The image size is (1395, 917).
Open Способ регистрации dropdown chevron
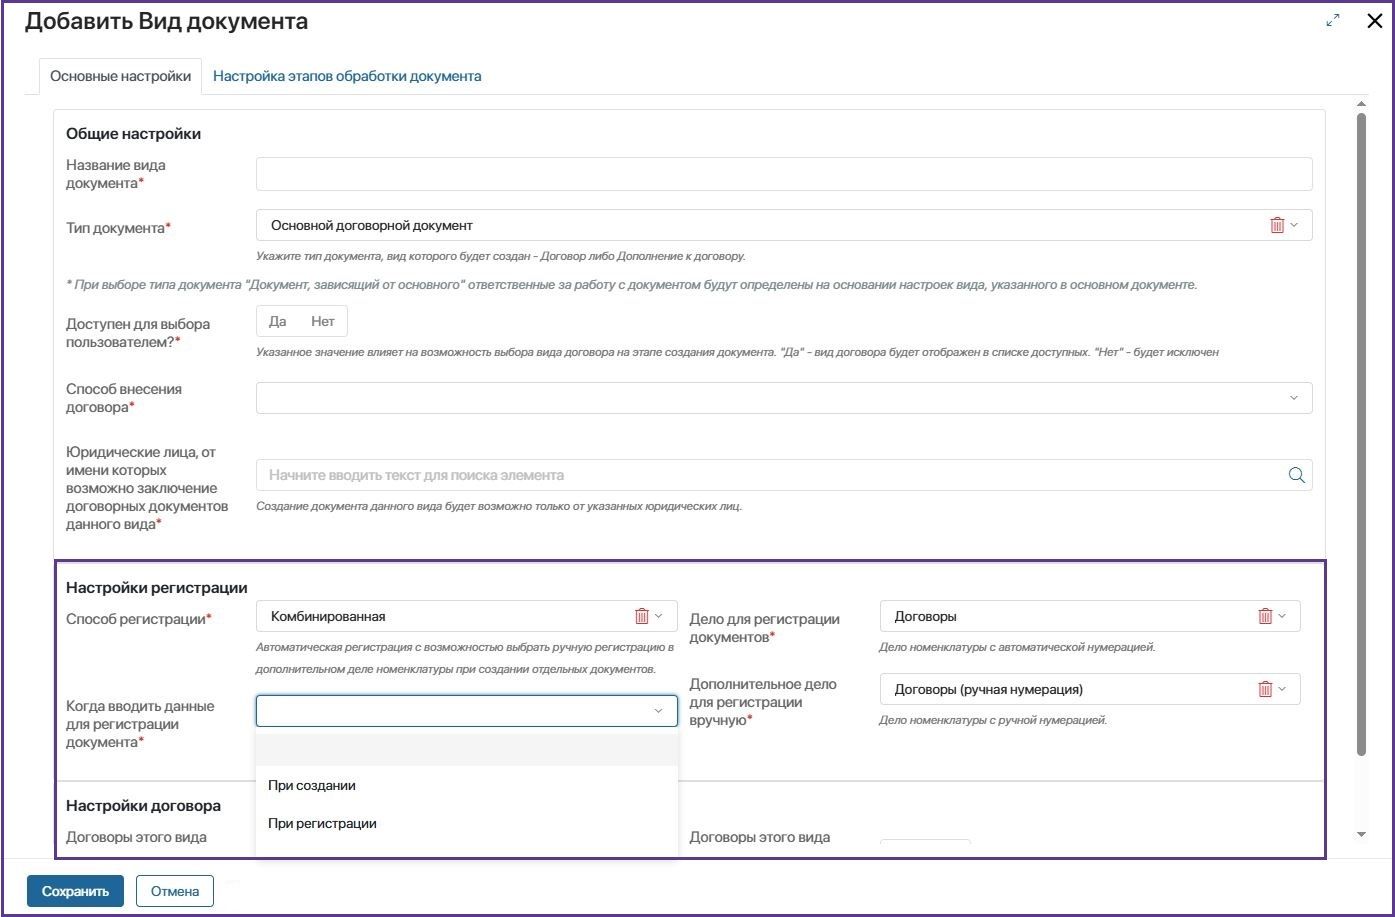(659, 616)
